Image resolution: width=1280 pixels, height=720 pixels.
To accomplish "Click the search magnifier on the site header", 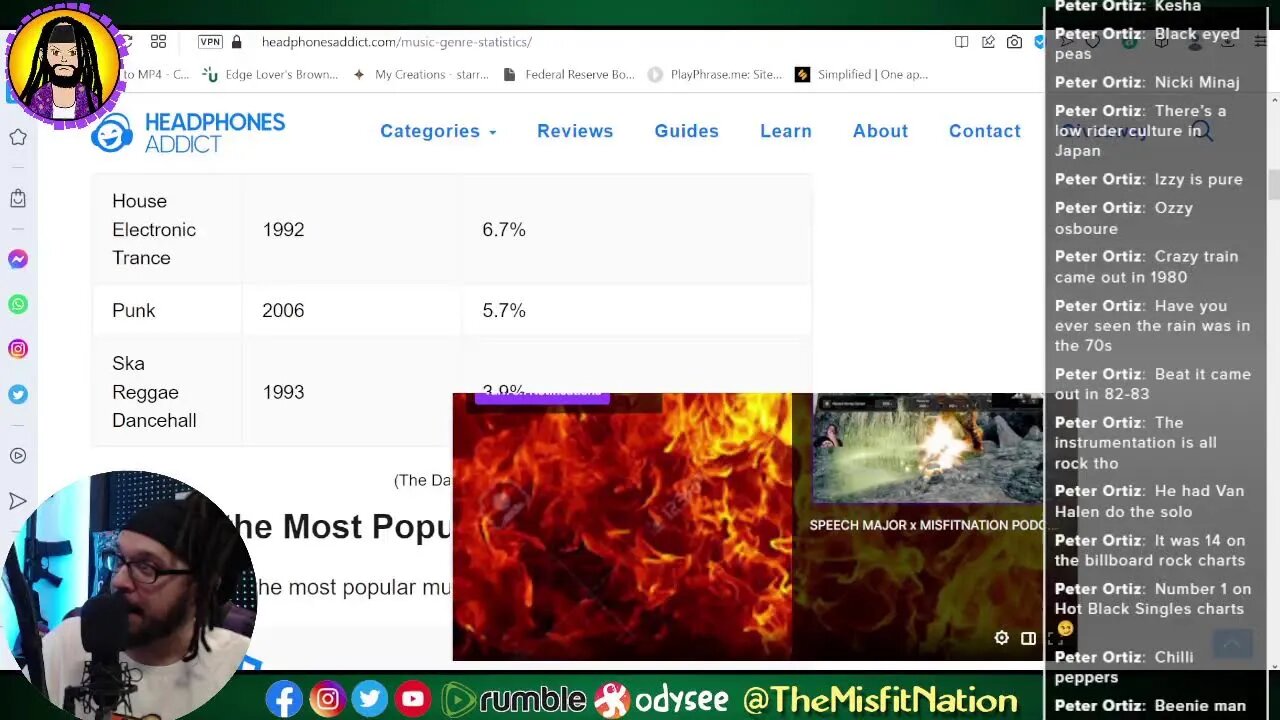I will (x=1202, y=131).
